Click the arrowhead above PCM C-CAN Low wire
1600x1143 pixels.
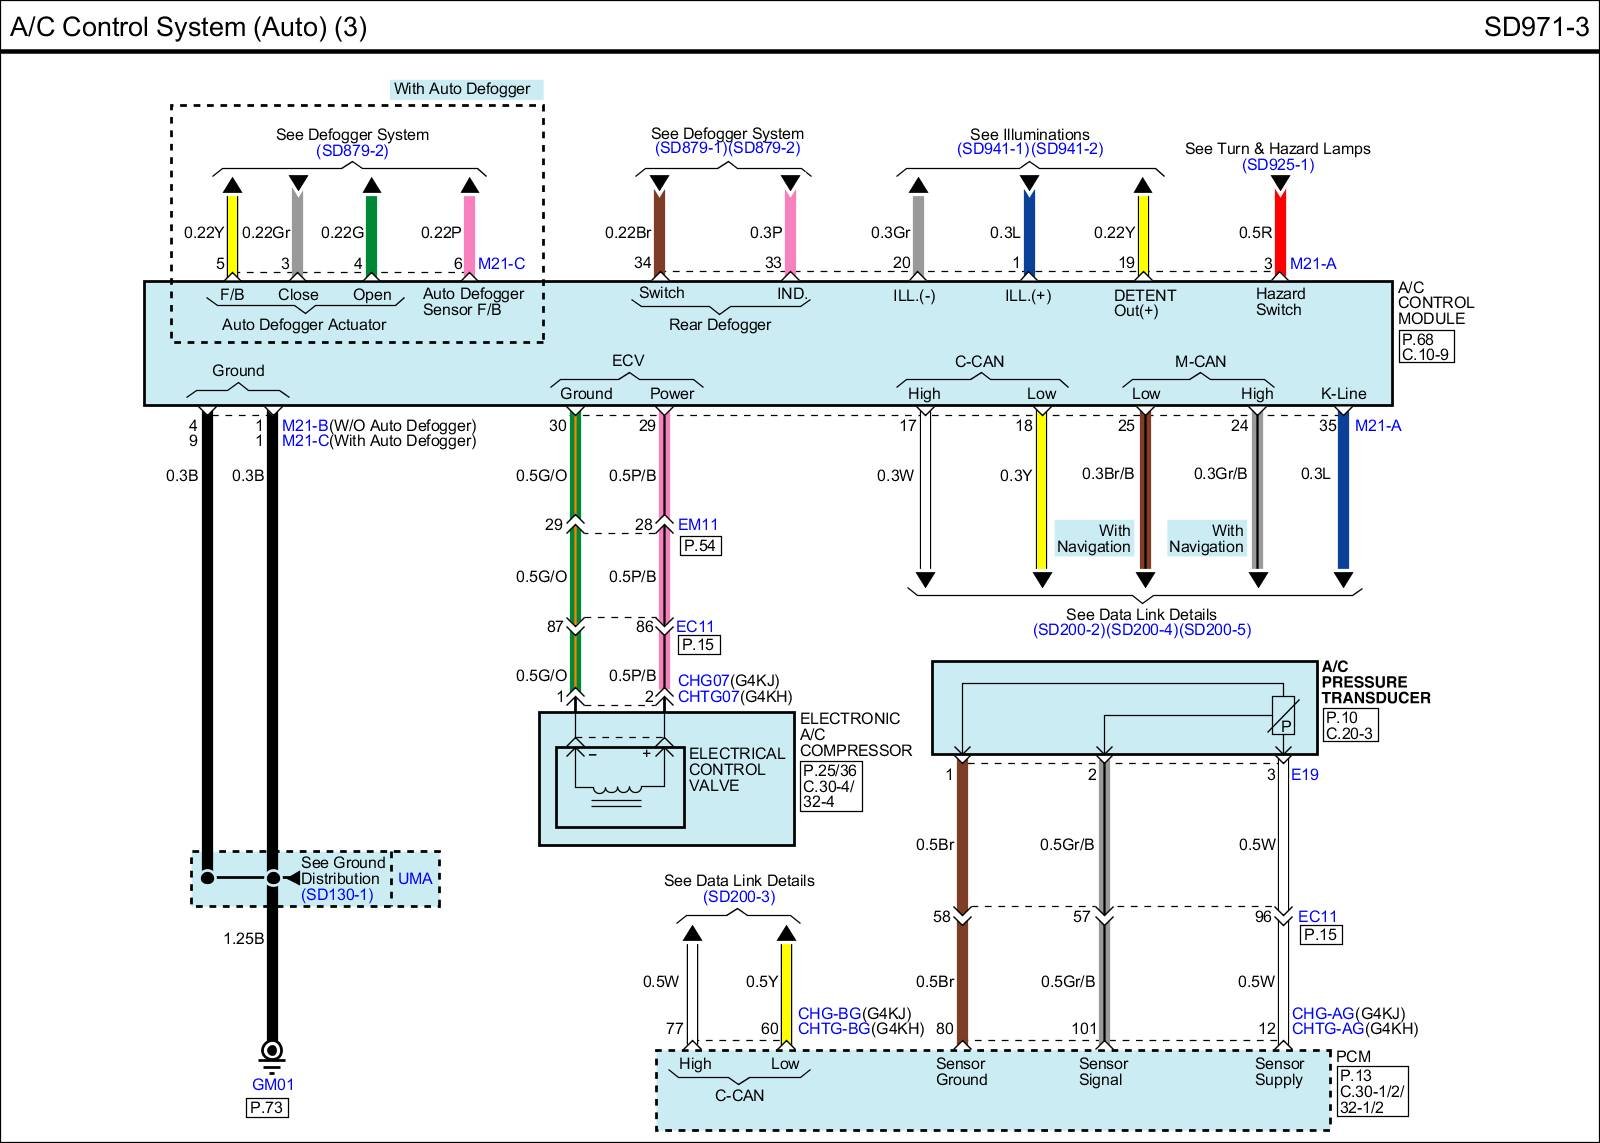[786, 934]
